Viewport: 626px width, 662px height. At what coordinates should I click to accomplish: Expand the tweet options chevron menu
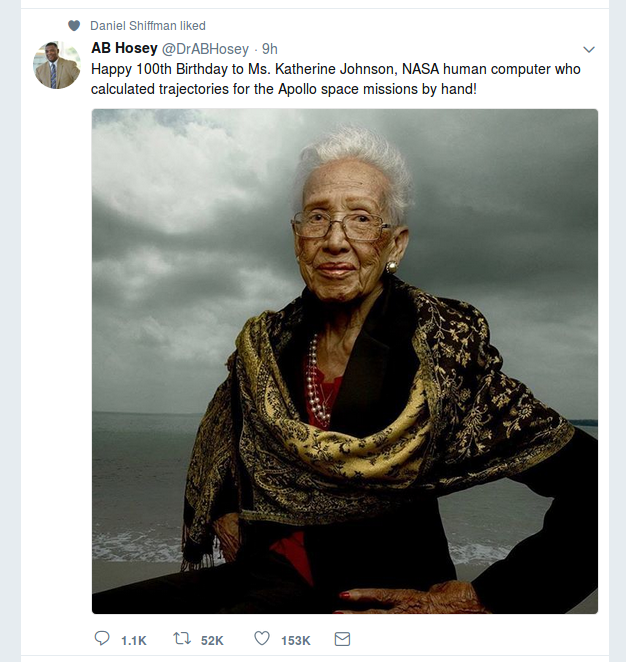[x=589, y=49]
